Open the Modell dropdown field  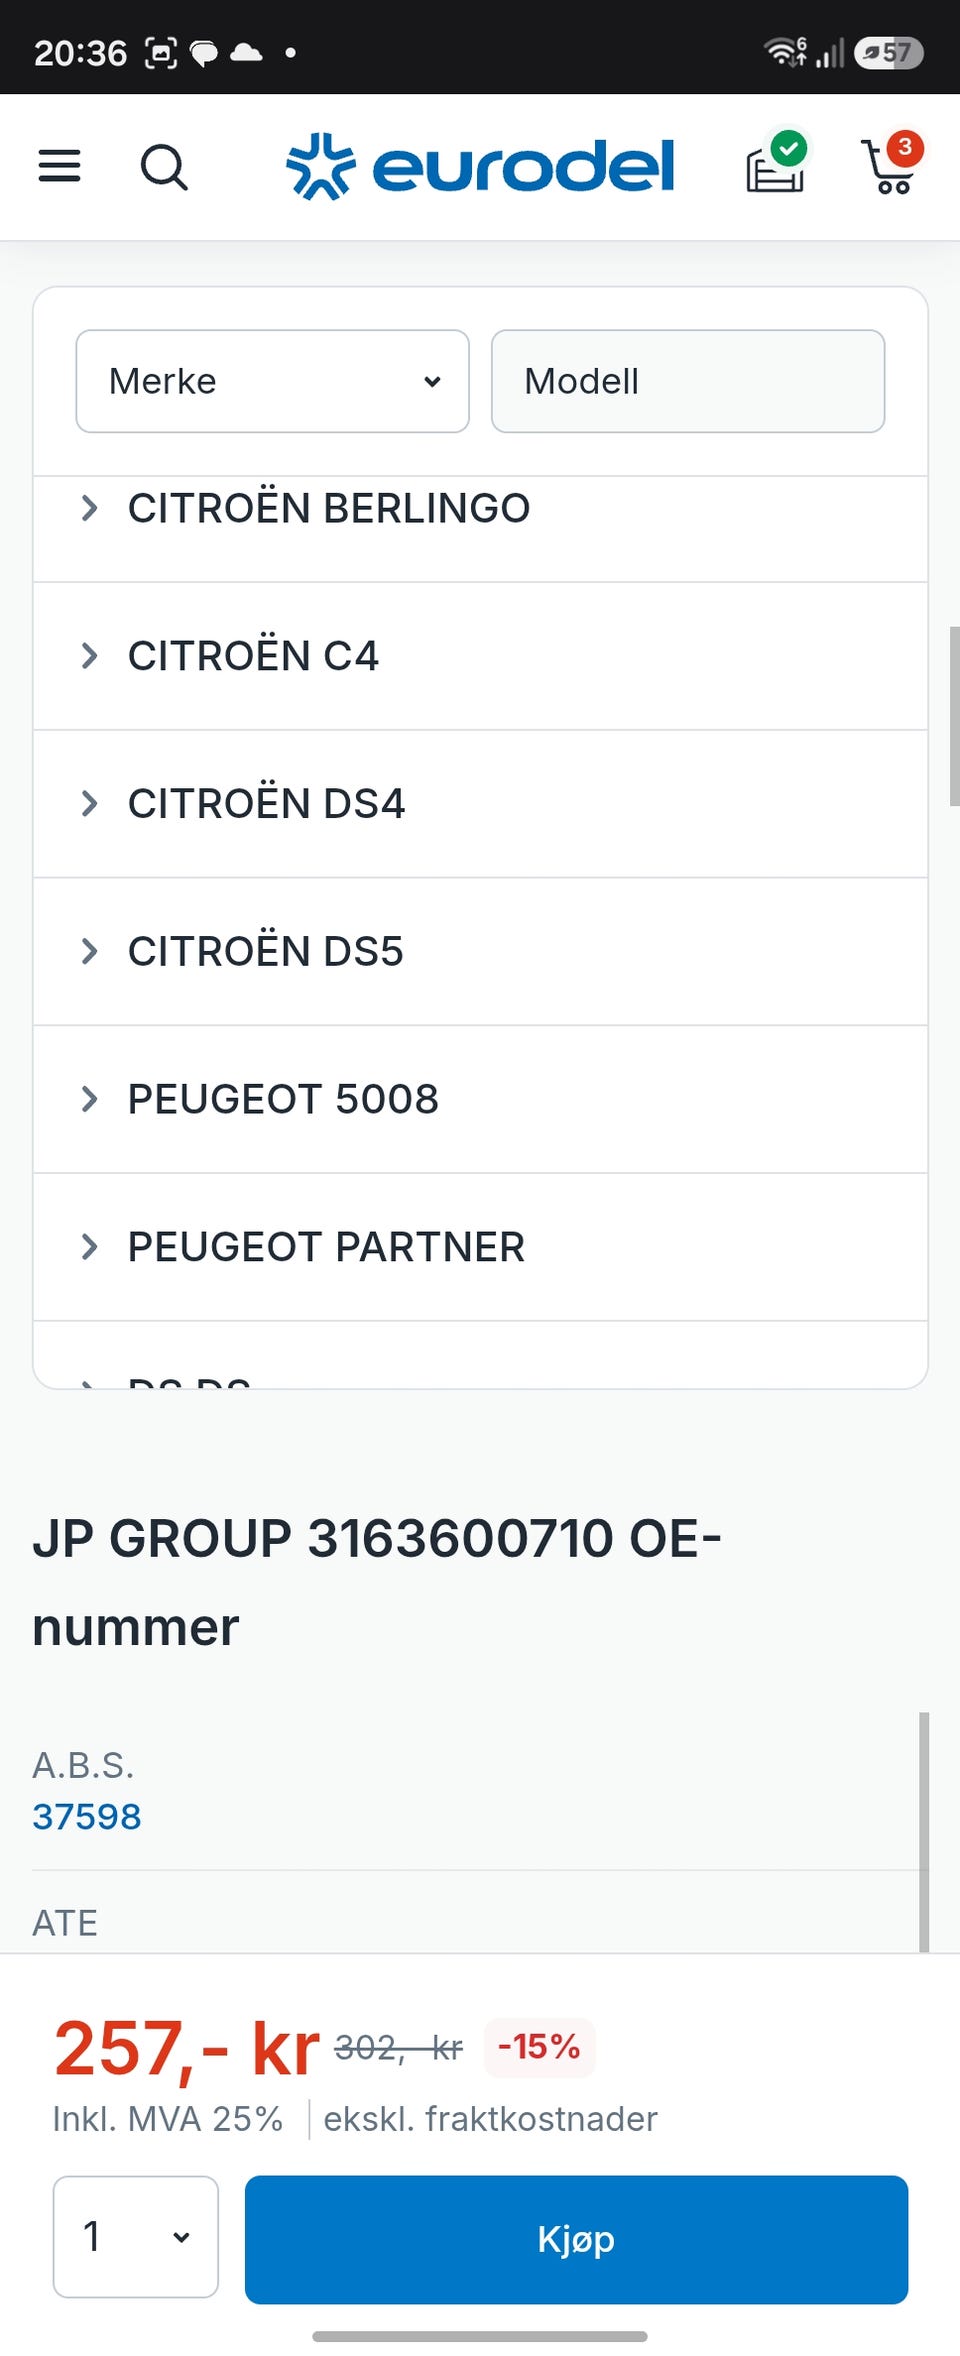tap(688, 381)
